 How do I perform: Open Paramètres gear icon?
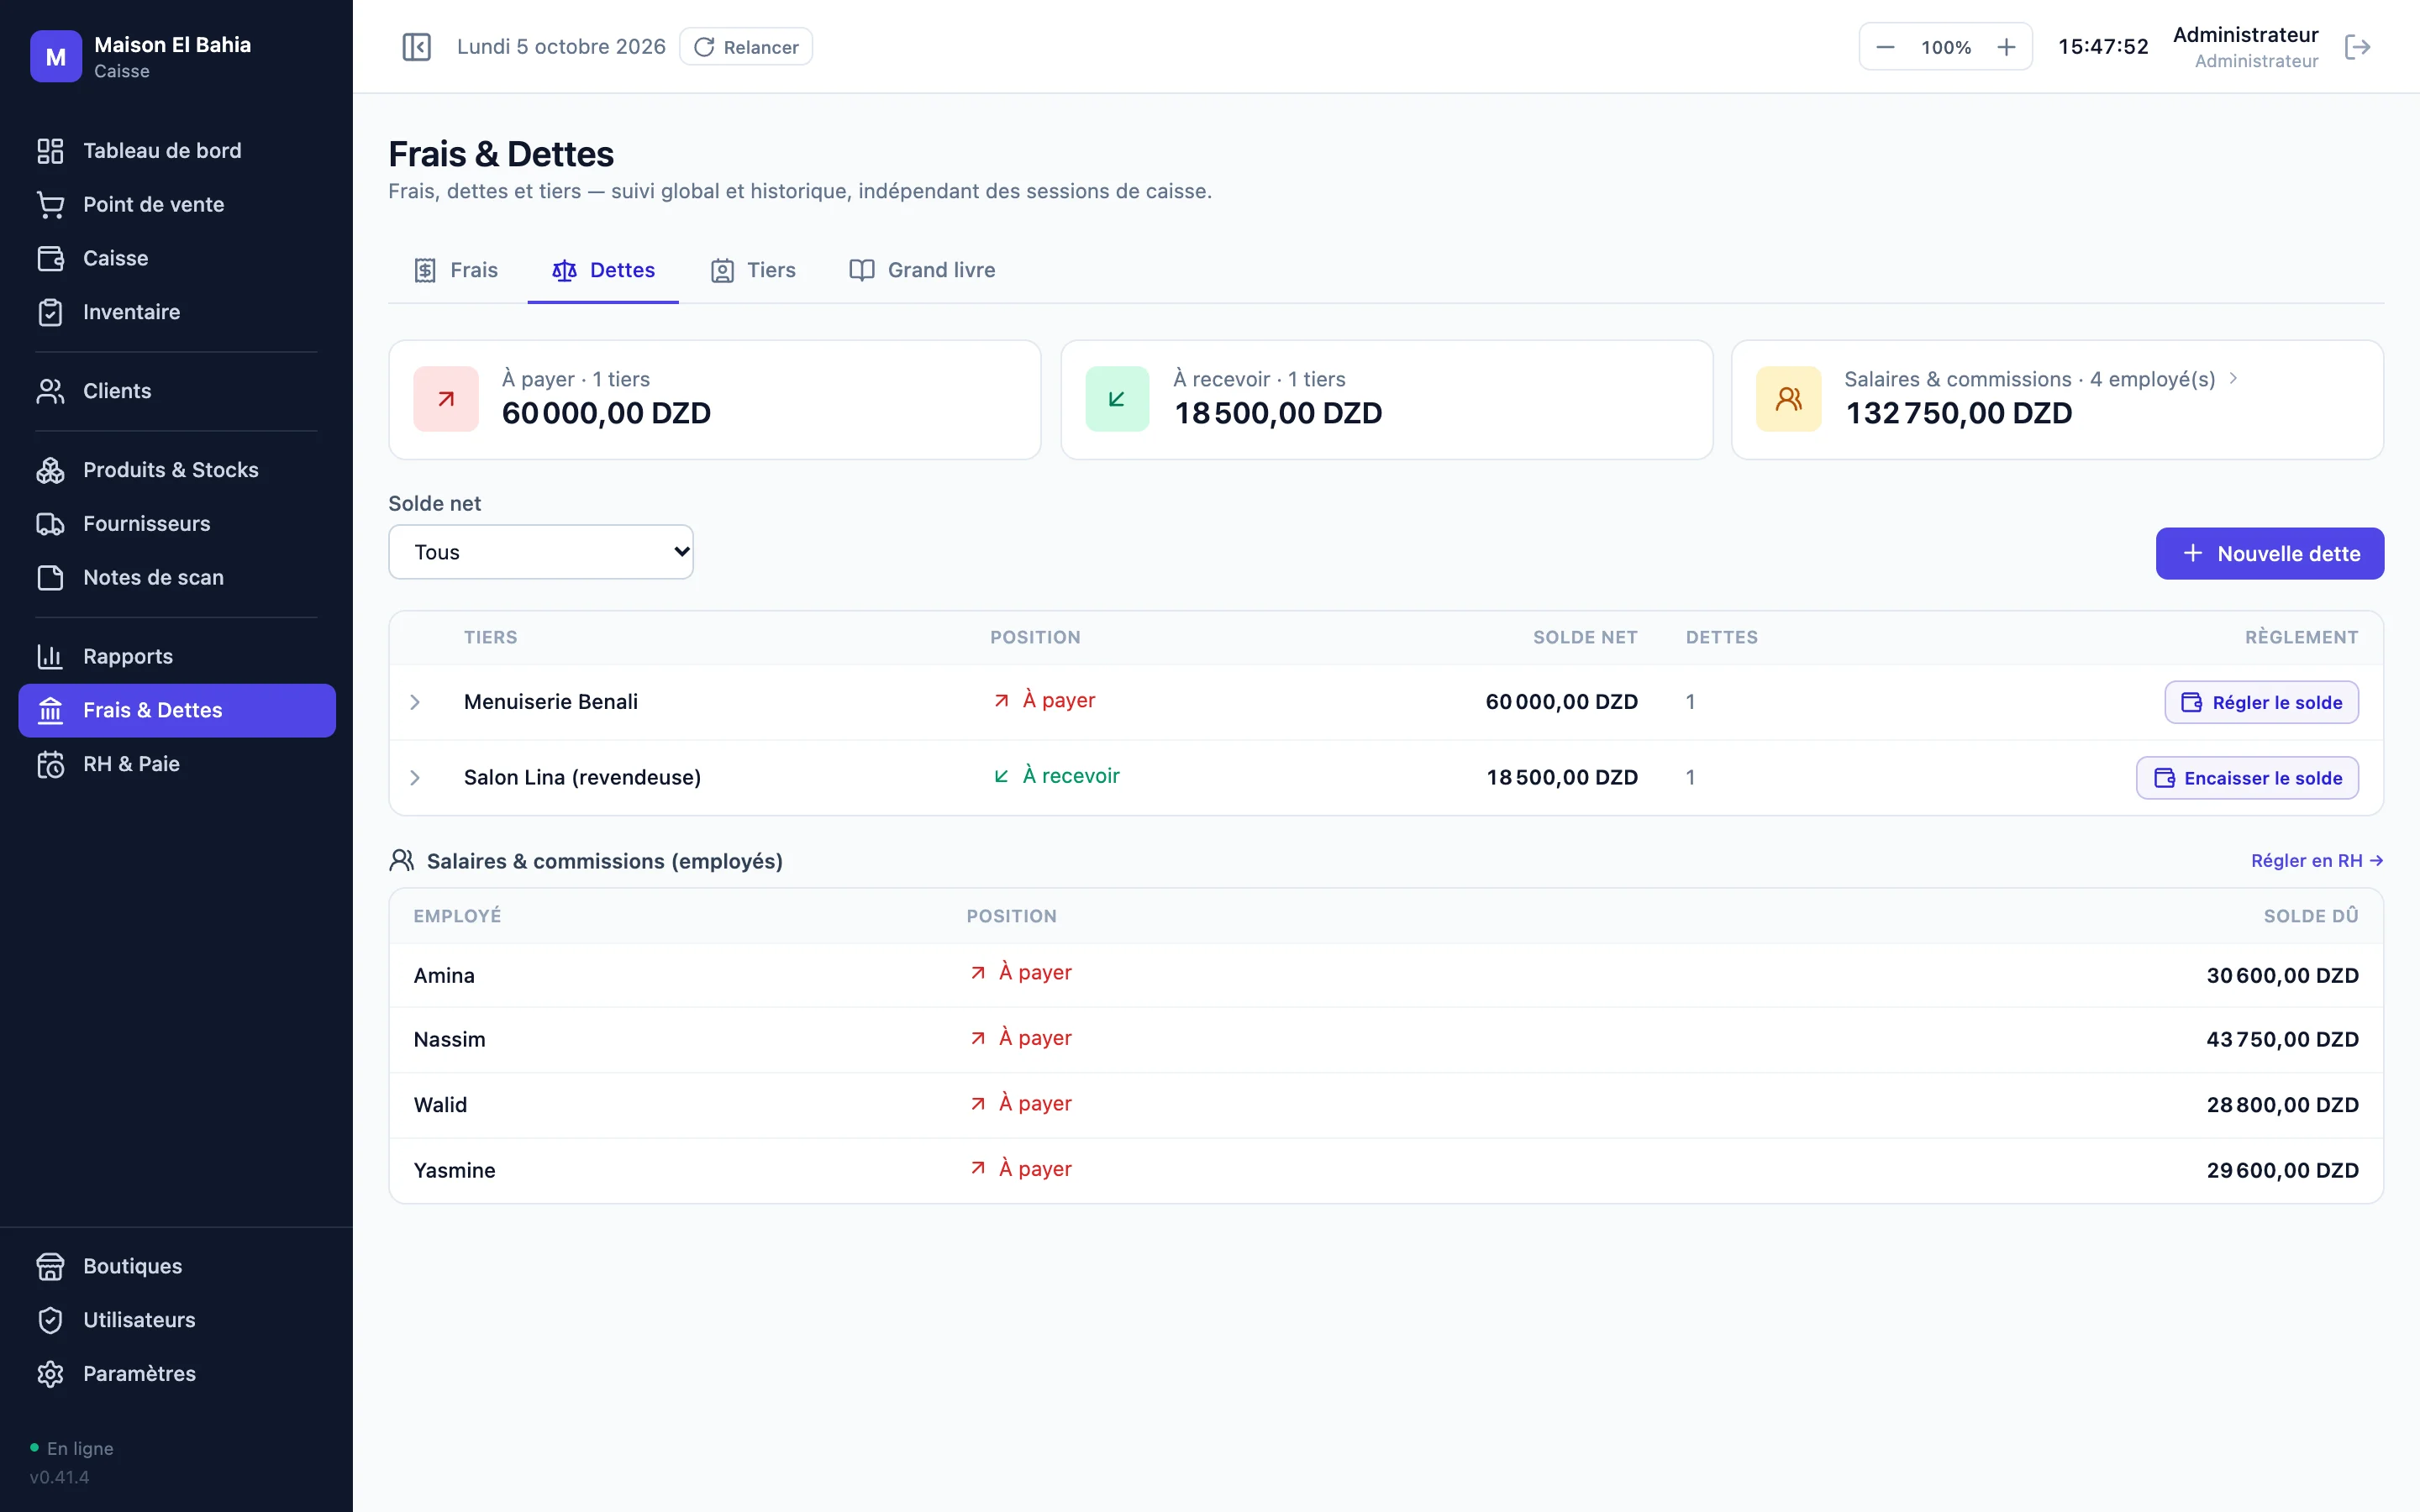[50, 1374]
